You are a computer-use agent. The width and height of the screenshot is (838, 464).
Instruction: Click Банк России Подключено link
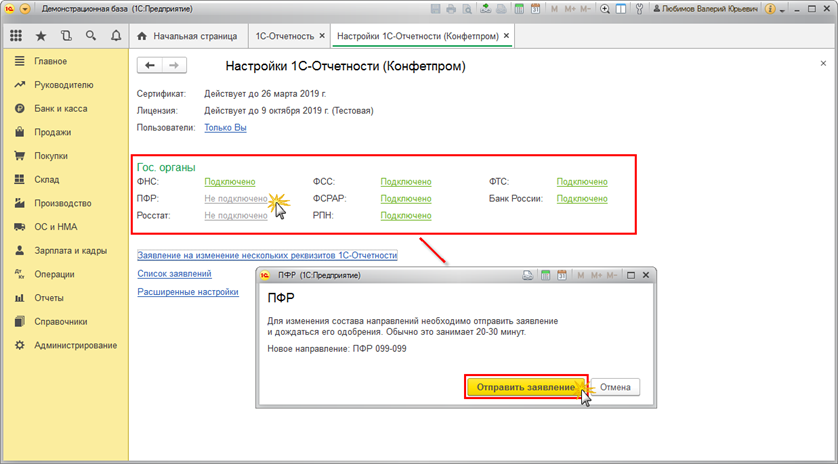pos(582,199)
